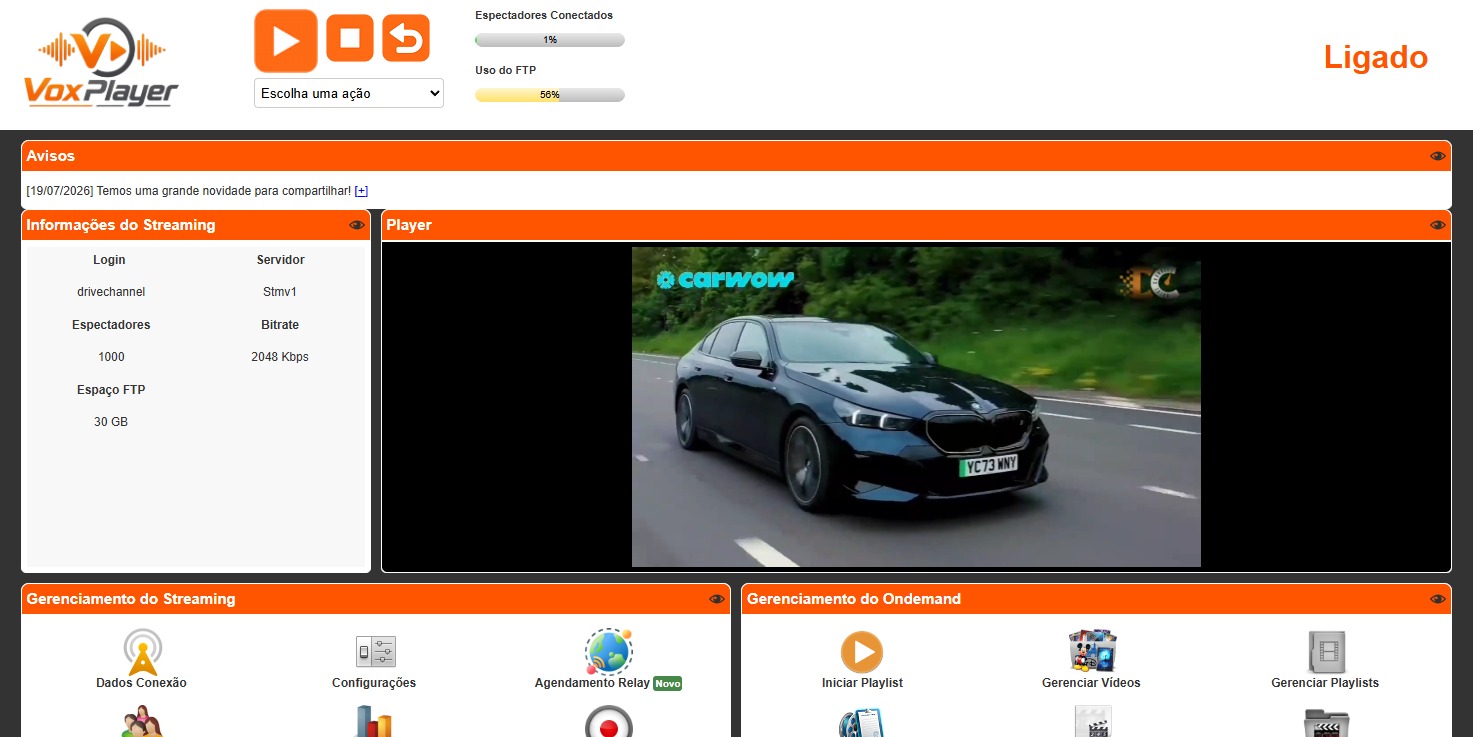Click the VoxPlayer logo

(101, 62)
